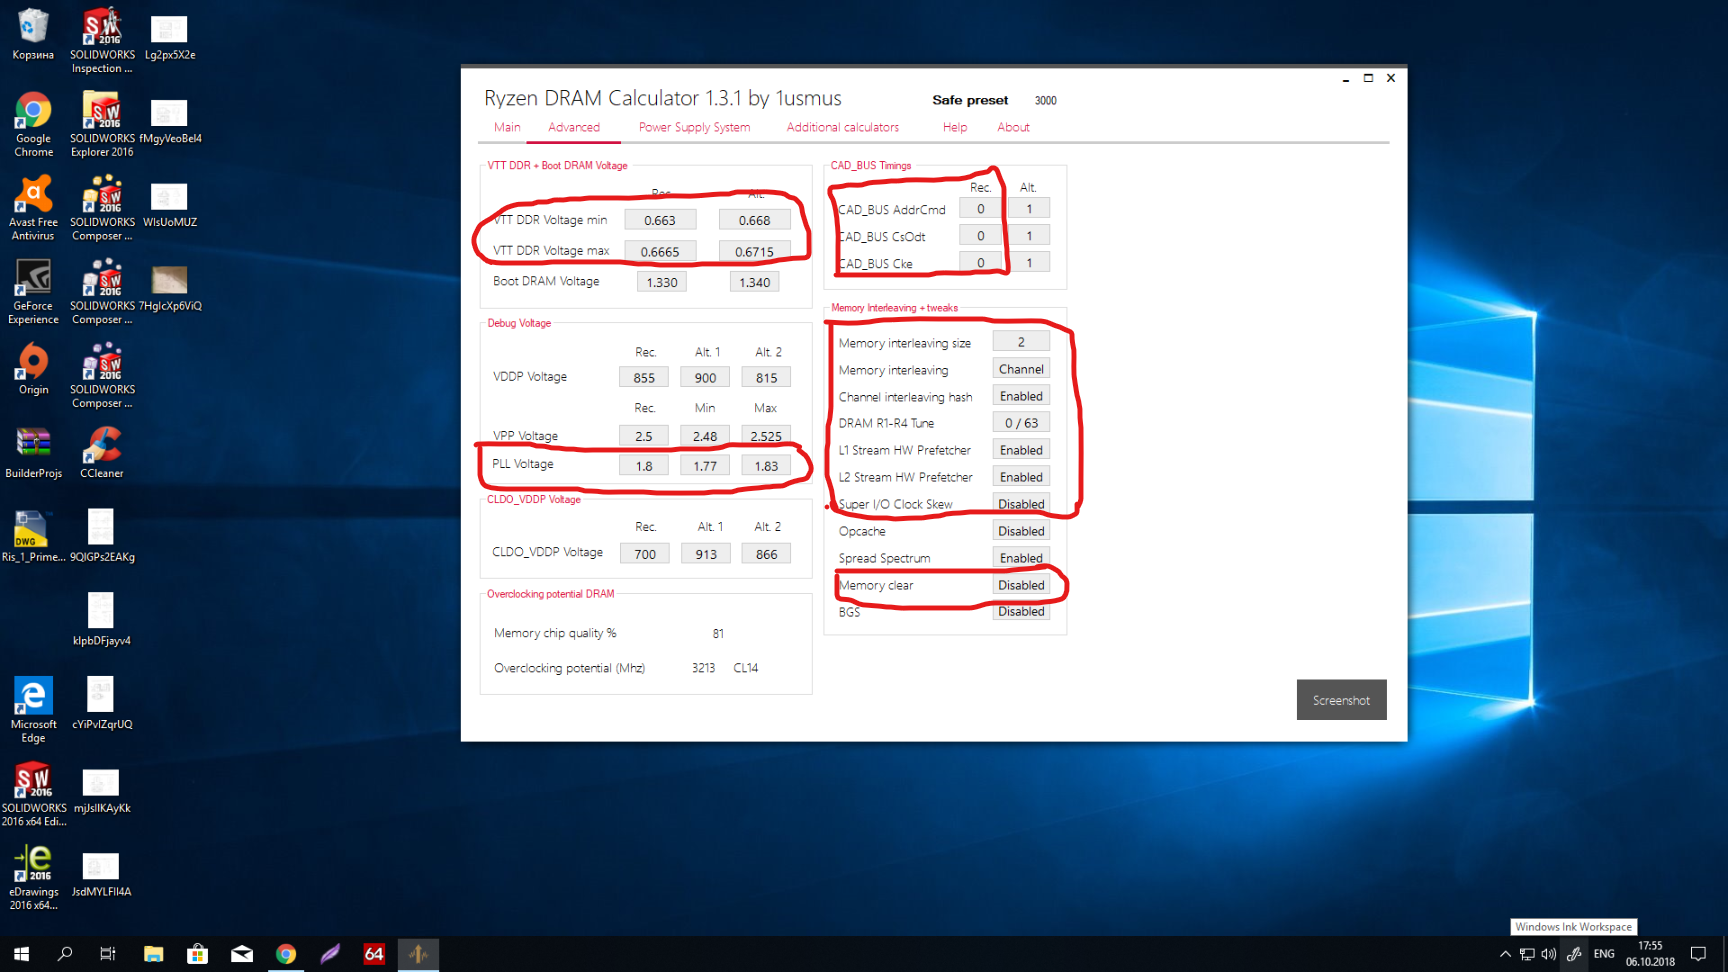Click the Memory interleaving Channel value
Screen dimensions: 1728x972
[1021, 369]
